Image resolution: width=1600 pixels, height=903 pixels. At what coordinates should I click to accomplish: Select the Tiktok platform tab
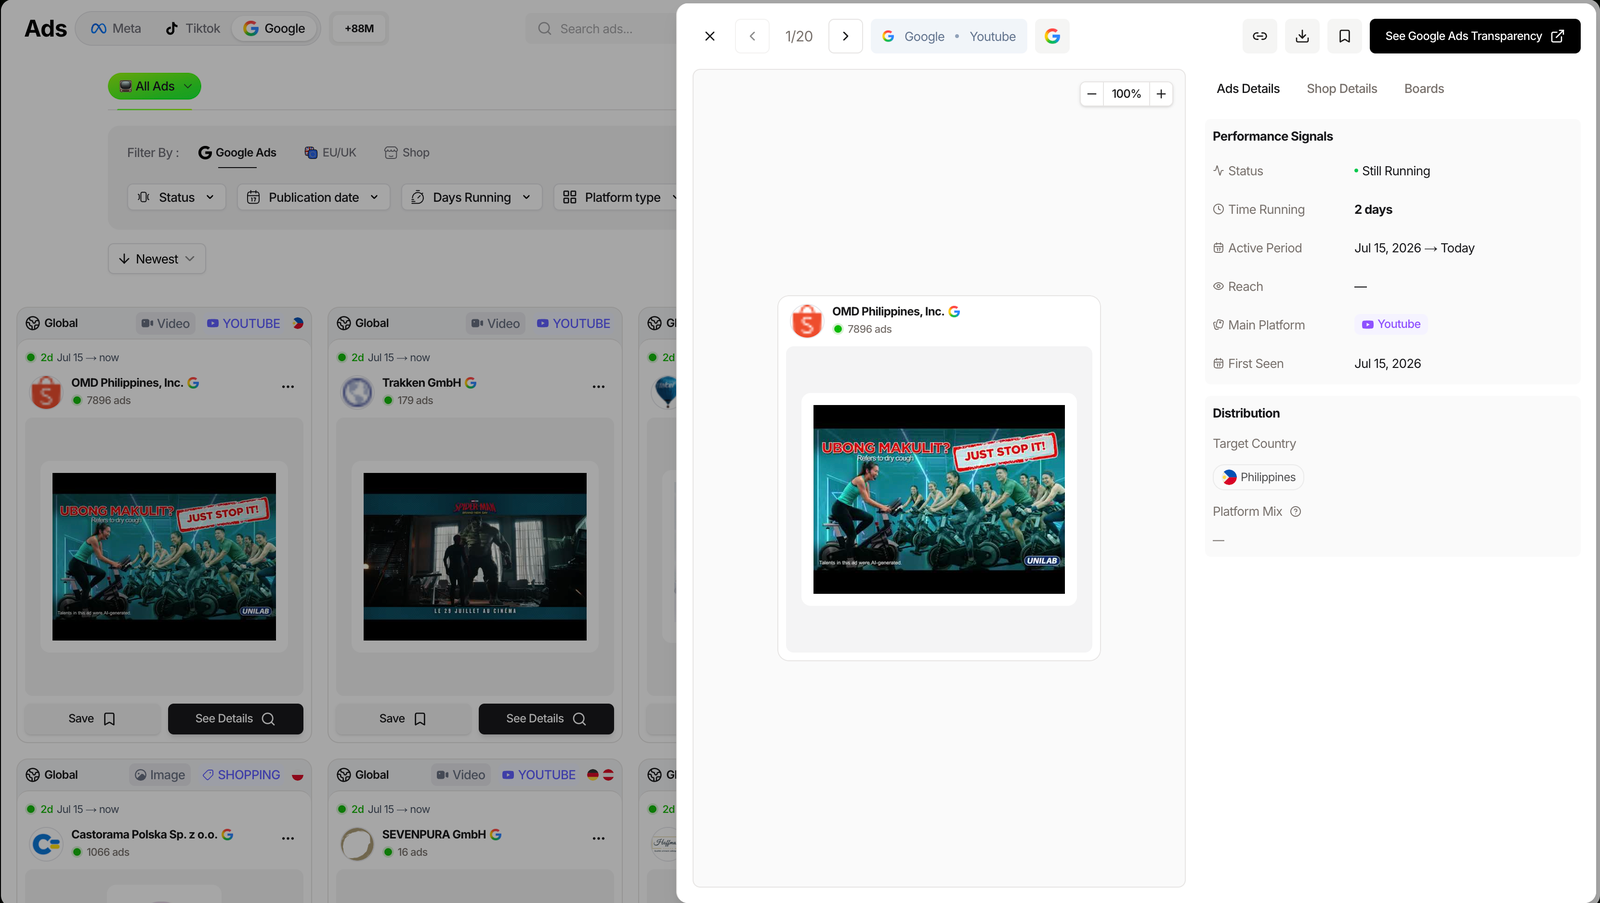click(192, 28)
